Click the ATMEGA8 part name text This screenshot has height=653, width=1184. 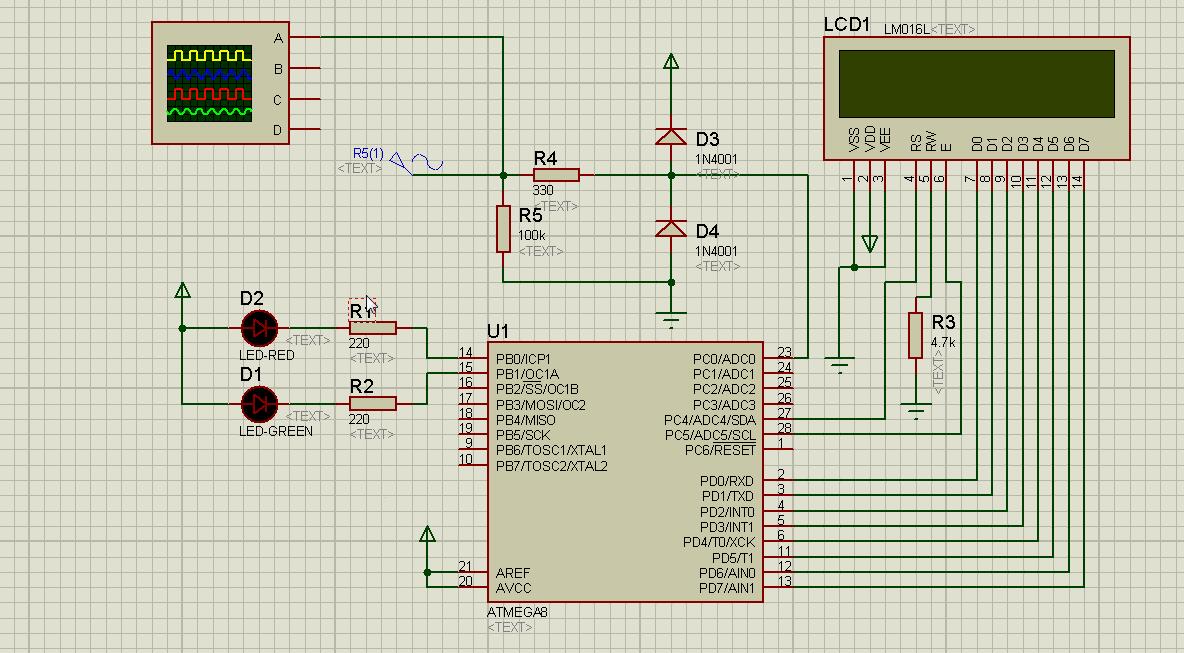[x=517, y=611]
